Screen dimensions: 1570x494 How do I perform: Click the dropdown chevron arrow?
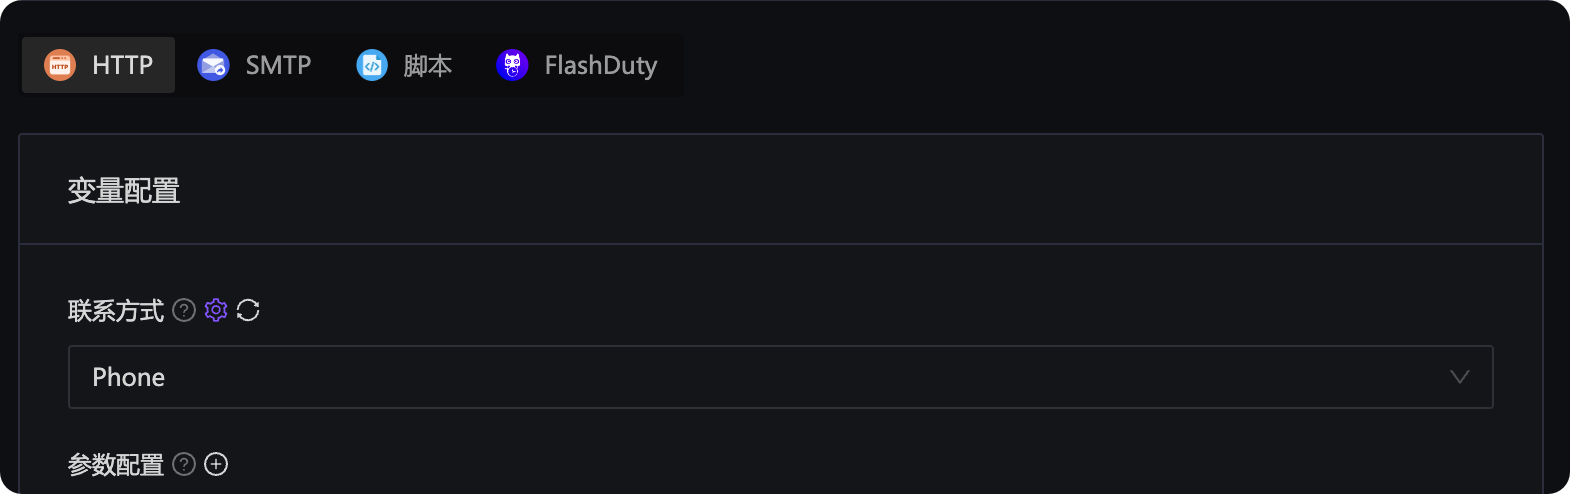pos(1460,377)
